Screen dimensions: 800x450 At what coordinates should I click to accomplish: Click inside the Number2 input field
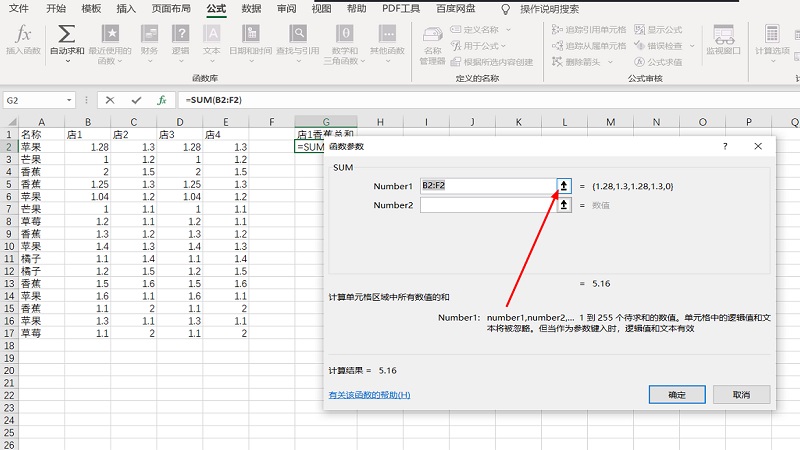click(487, 205)
